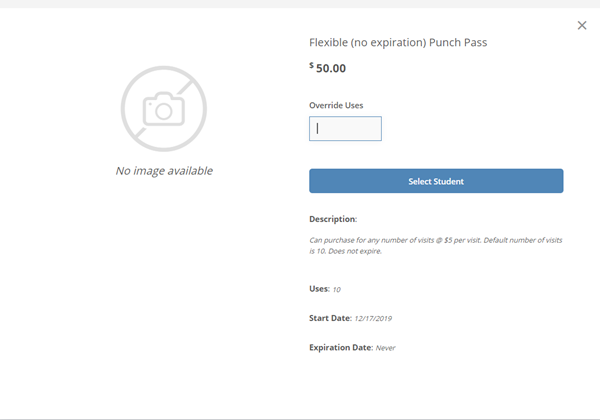Click the Override Uses label
The image size is (600, 420).
tap(336, 105)
